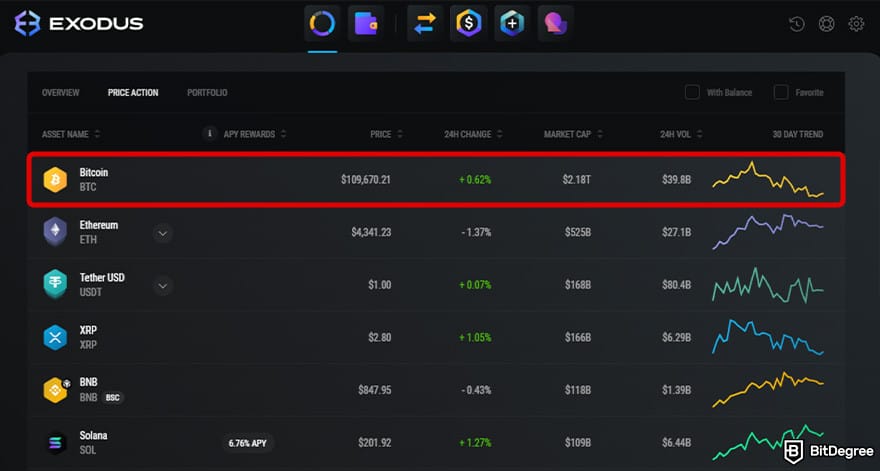This screenshot has height=471, width=880.
Task: Click BNB price $847.95
Action: click(x=374, y=390)
